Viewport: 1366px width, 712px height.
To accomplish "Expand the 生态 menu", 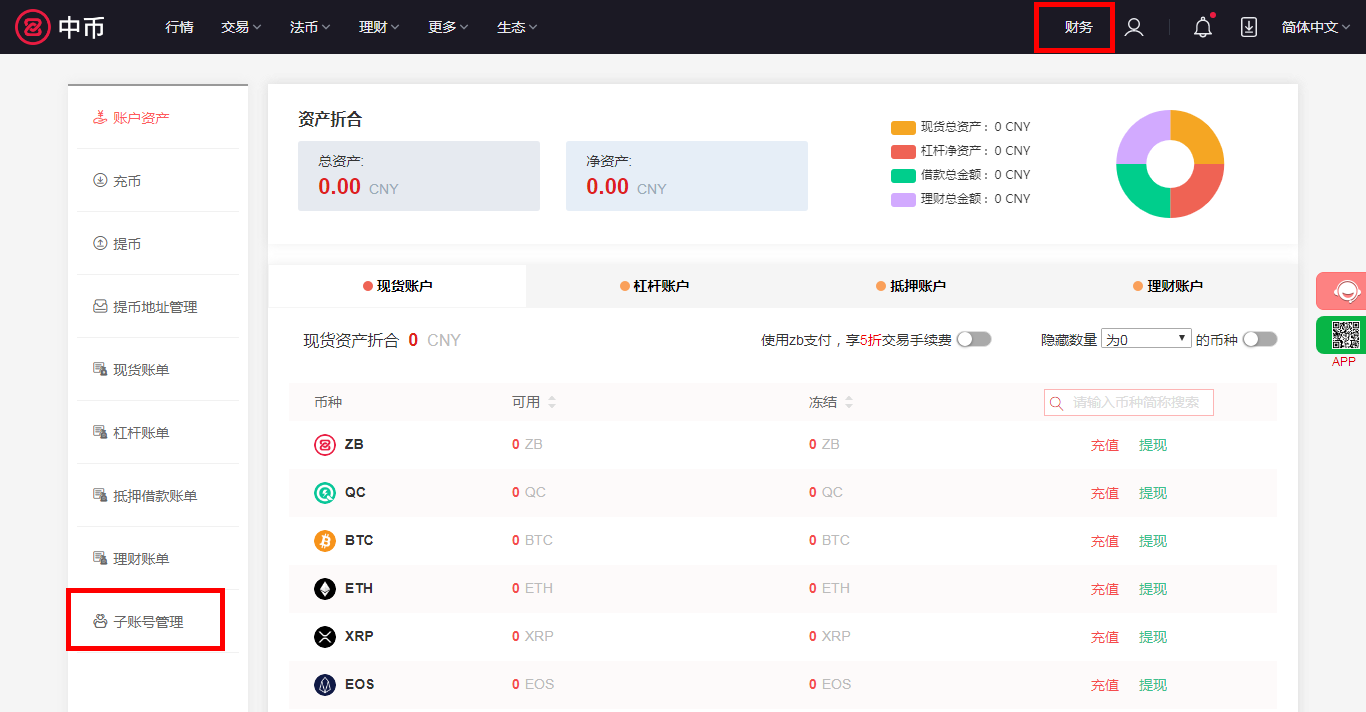I will click(x=517, y=27).
